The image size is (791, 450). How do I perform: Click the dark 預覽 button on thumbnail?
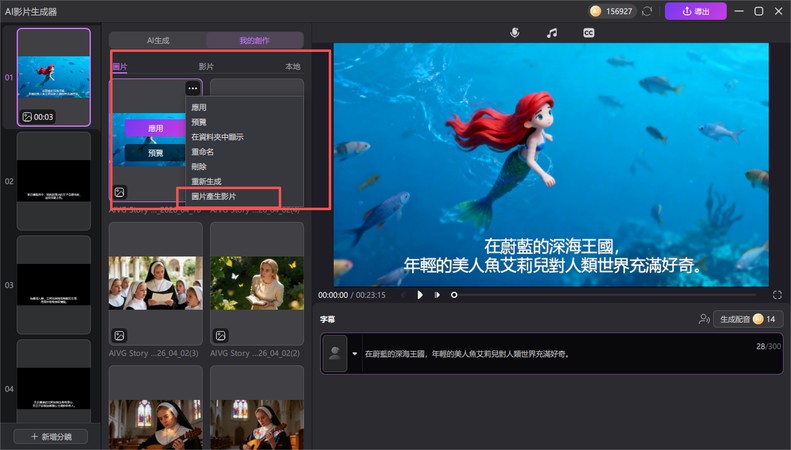pyautogui.click(x=155, y=153)
